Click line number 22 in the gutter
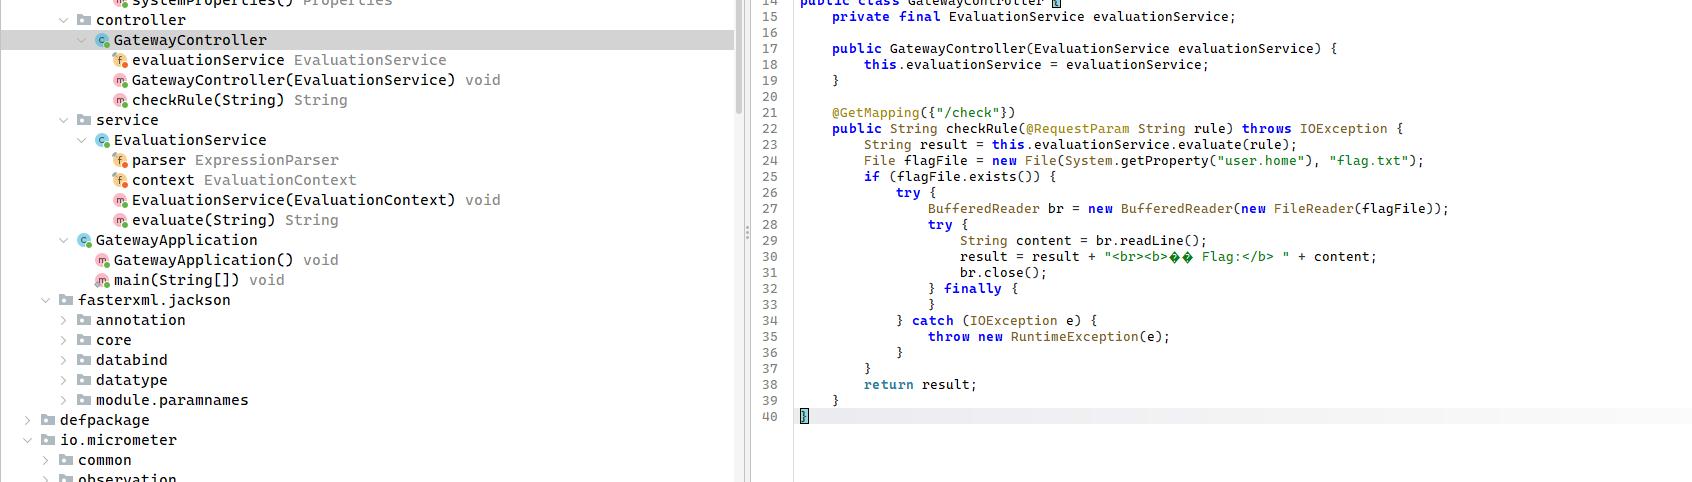Image resolution: width=1692 pixels, height=482 pixels. coord(769,128)
